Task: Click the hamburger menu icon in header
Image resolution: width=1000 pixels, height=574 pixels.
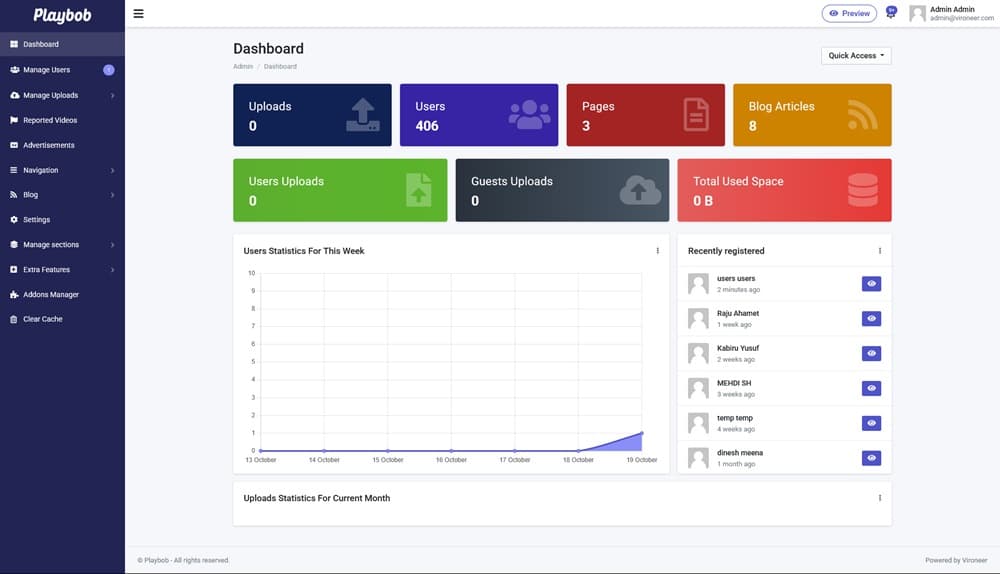Action: tap(138, 14)
